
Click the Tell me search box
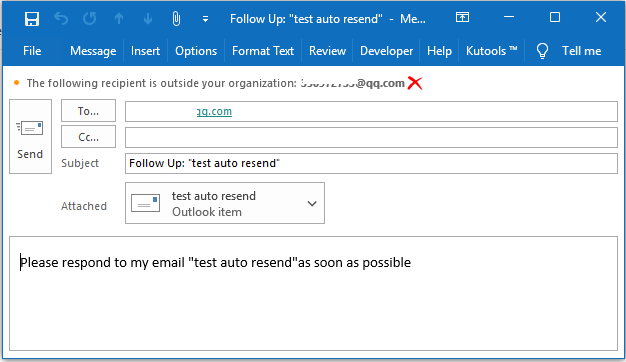(x=581, y=51)
